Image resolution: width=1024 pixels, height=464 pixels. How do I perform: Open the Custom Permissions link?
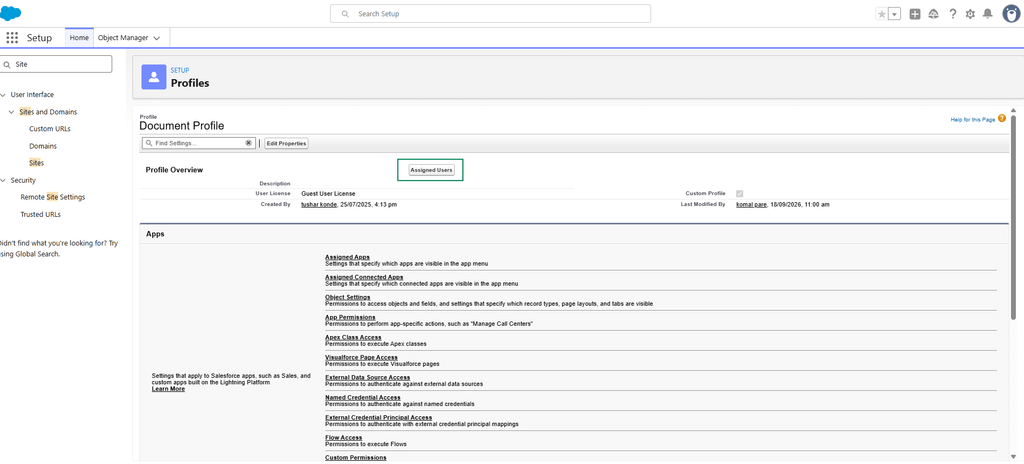coord(356,457)
